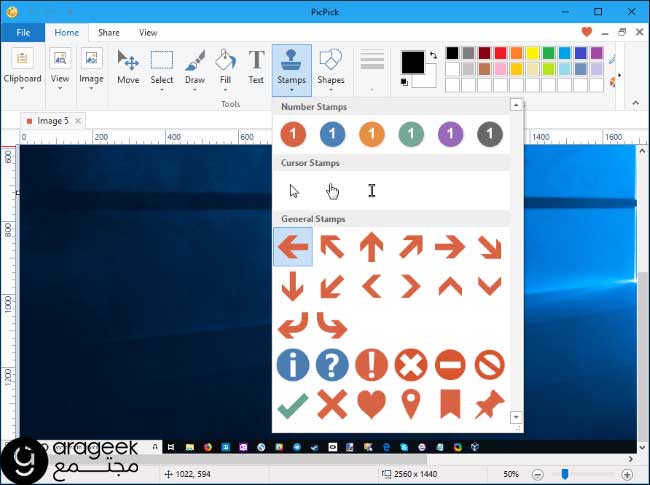Select the blue number stamp

tap(332, 134)
